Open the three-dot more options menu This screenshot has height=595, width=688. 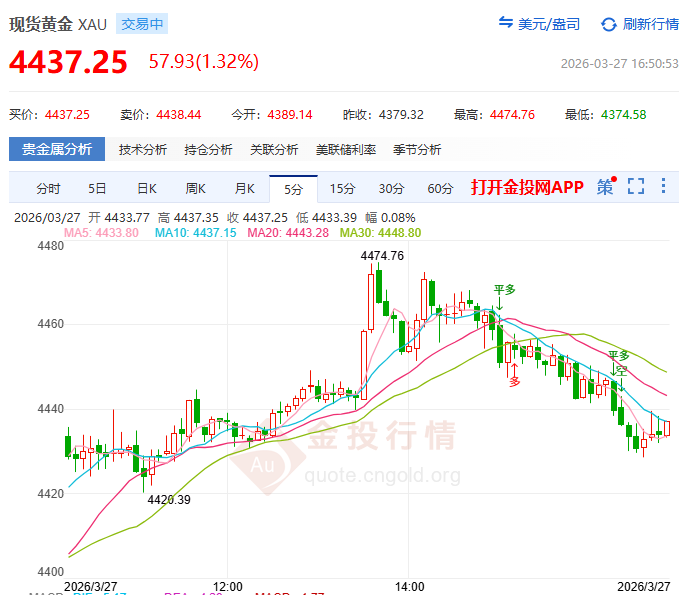tap(663, 186)
